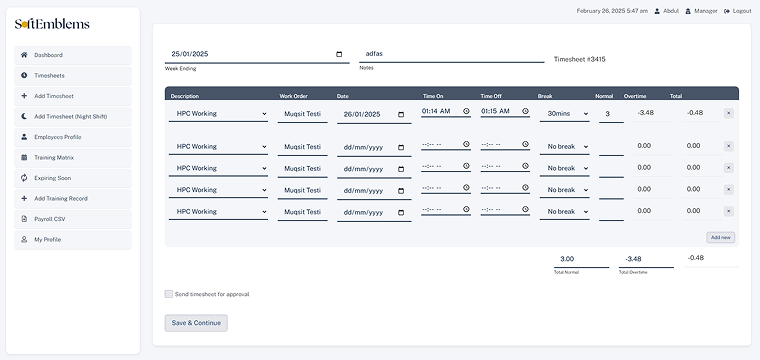
Task: Click the Abdul user icon in header
Action: 657,11
